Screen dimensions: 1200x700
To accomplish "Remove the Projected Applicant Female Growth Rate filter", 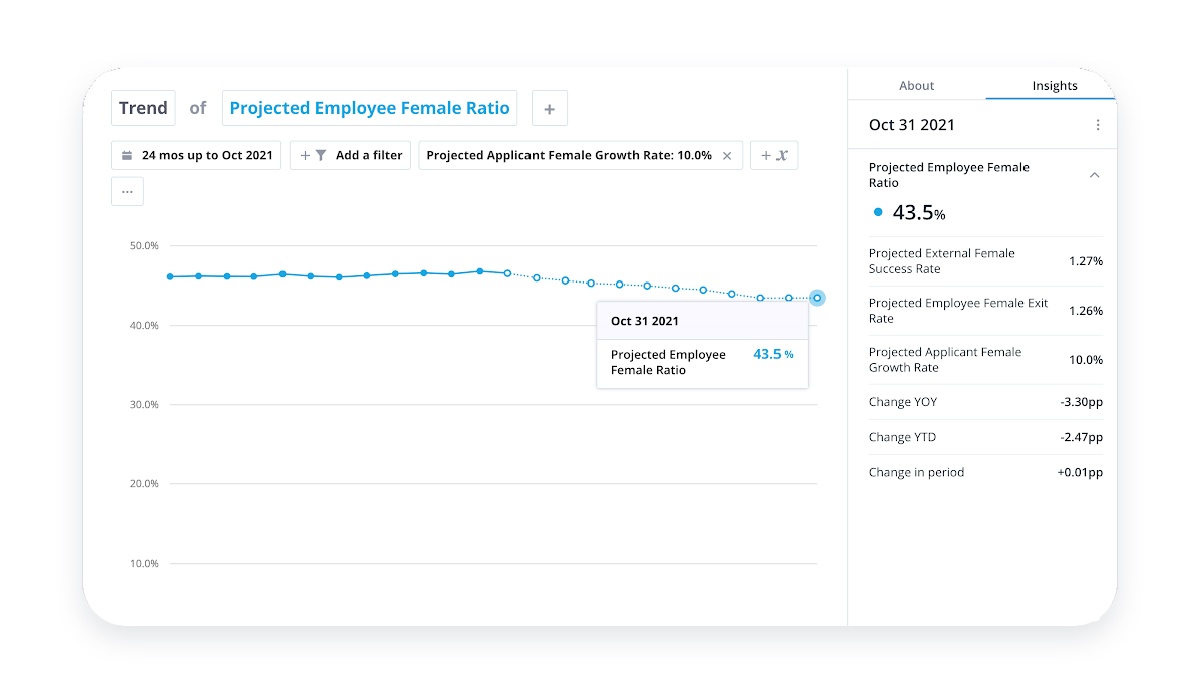I will pos(727,156).
